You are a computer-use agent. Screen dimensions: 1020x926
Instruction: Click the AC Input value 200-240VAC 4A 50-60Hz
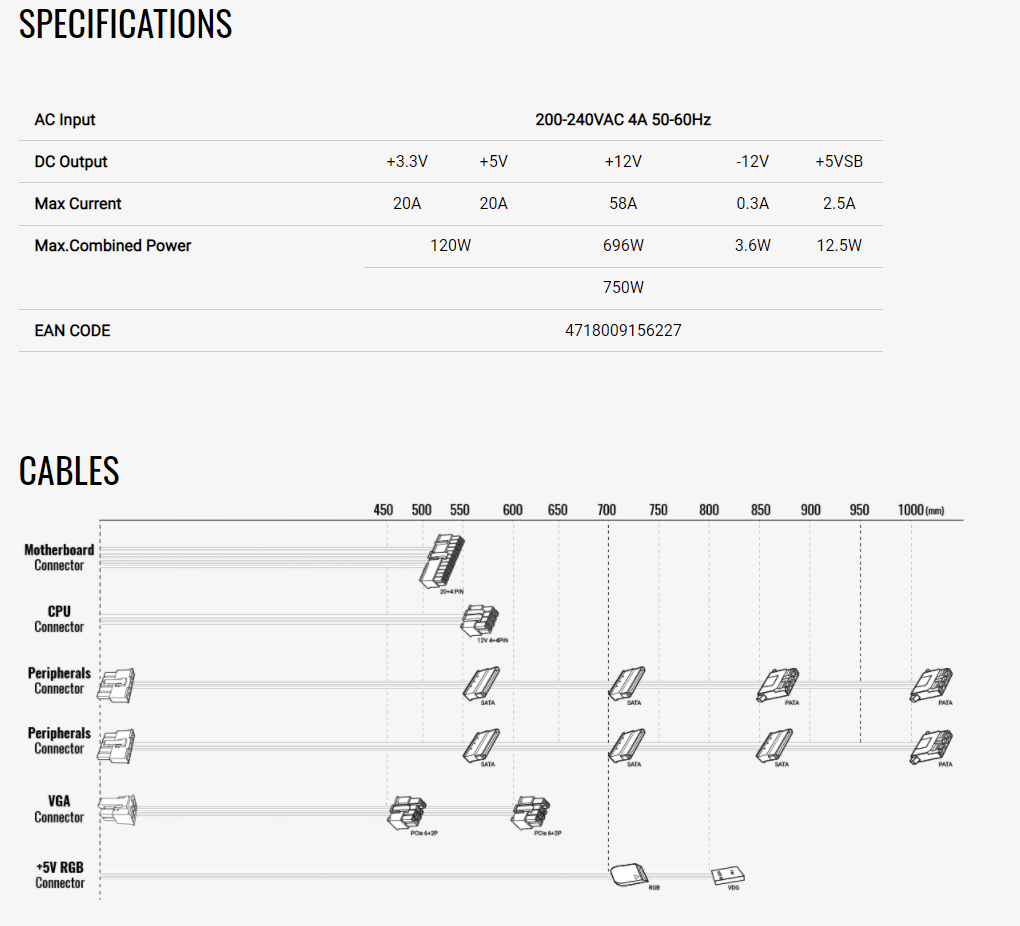pos(623,120)
